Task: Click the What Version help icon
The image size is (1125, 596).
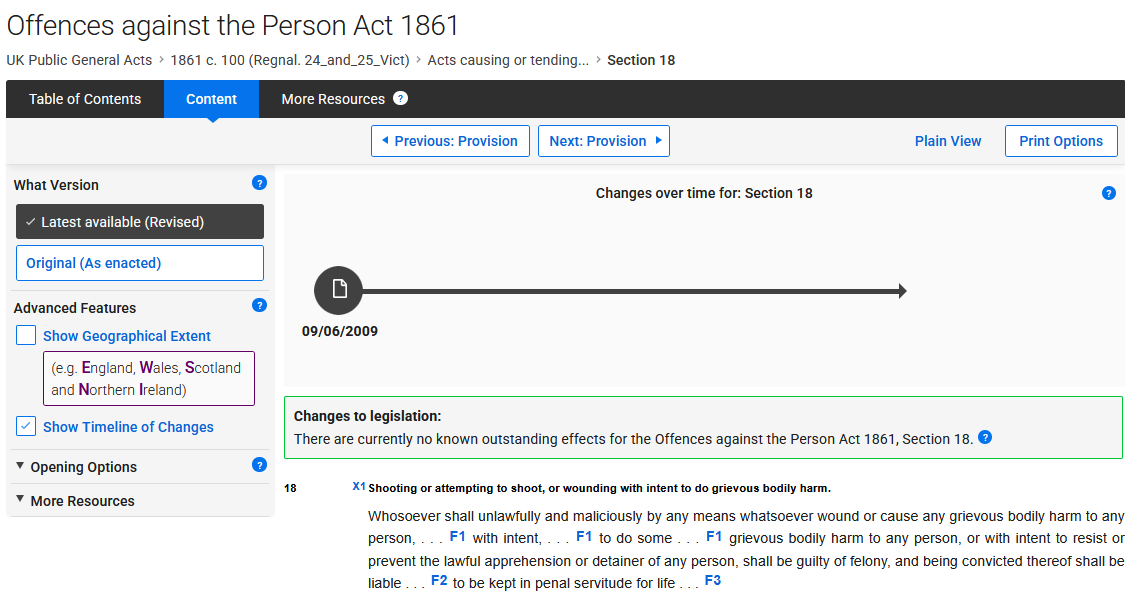Action: [259, 183]
